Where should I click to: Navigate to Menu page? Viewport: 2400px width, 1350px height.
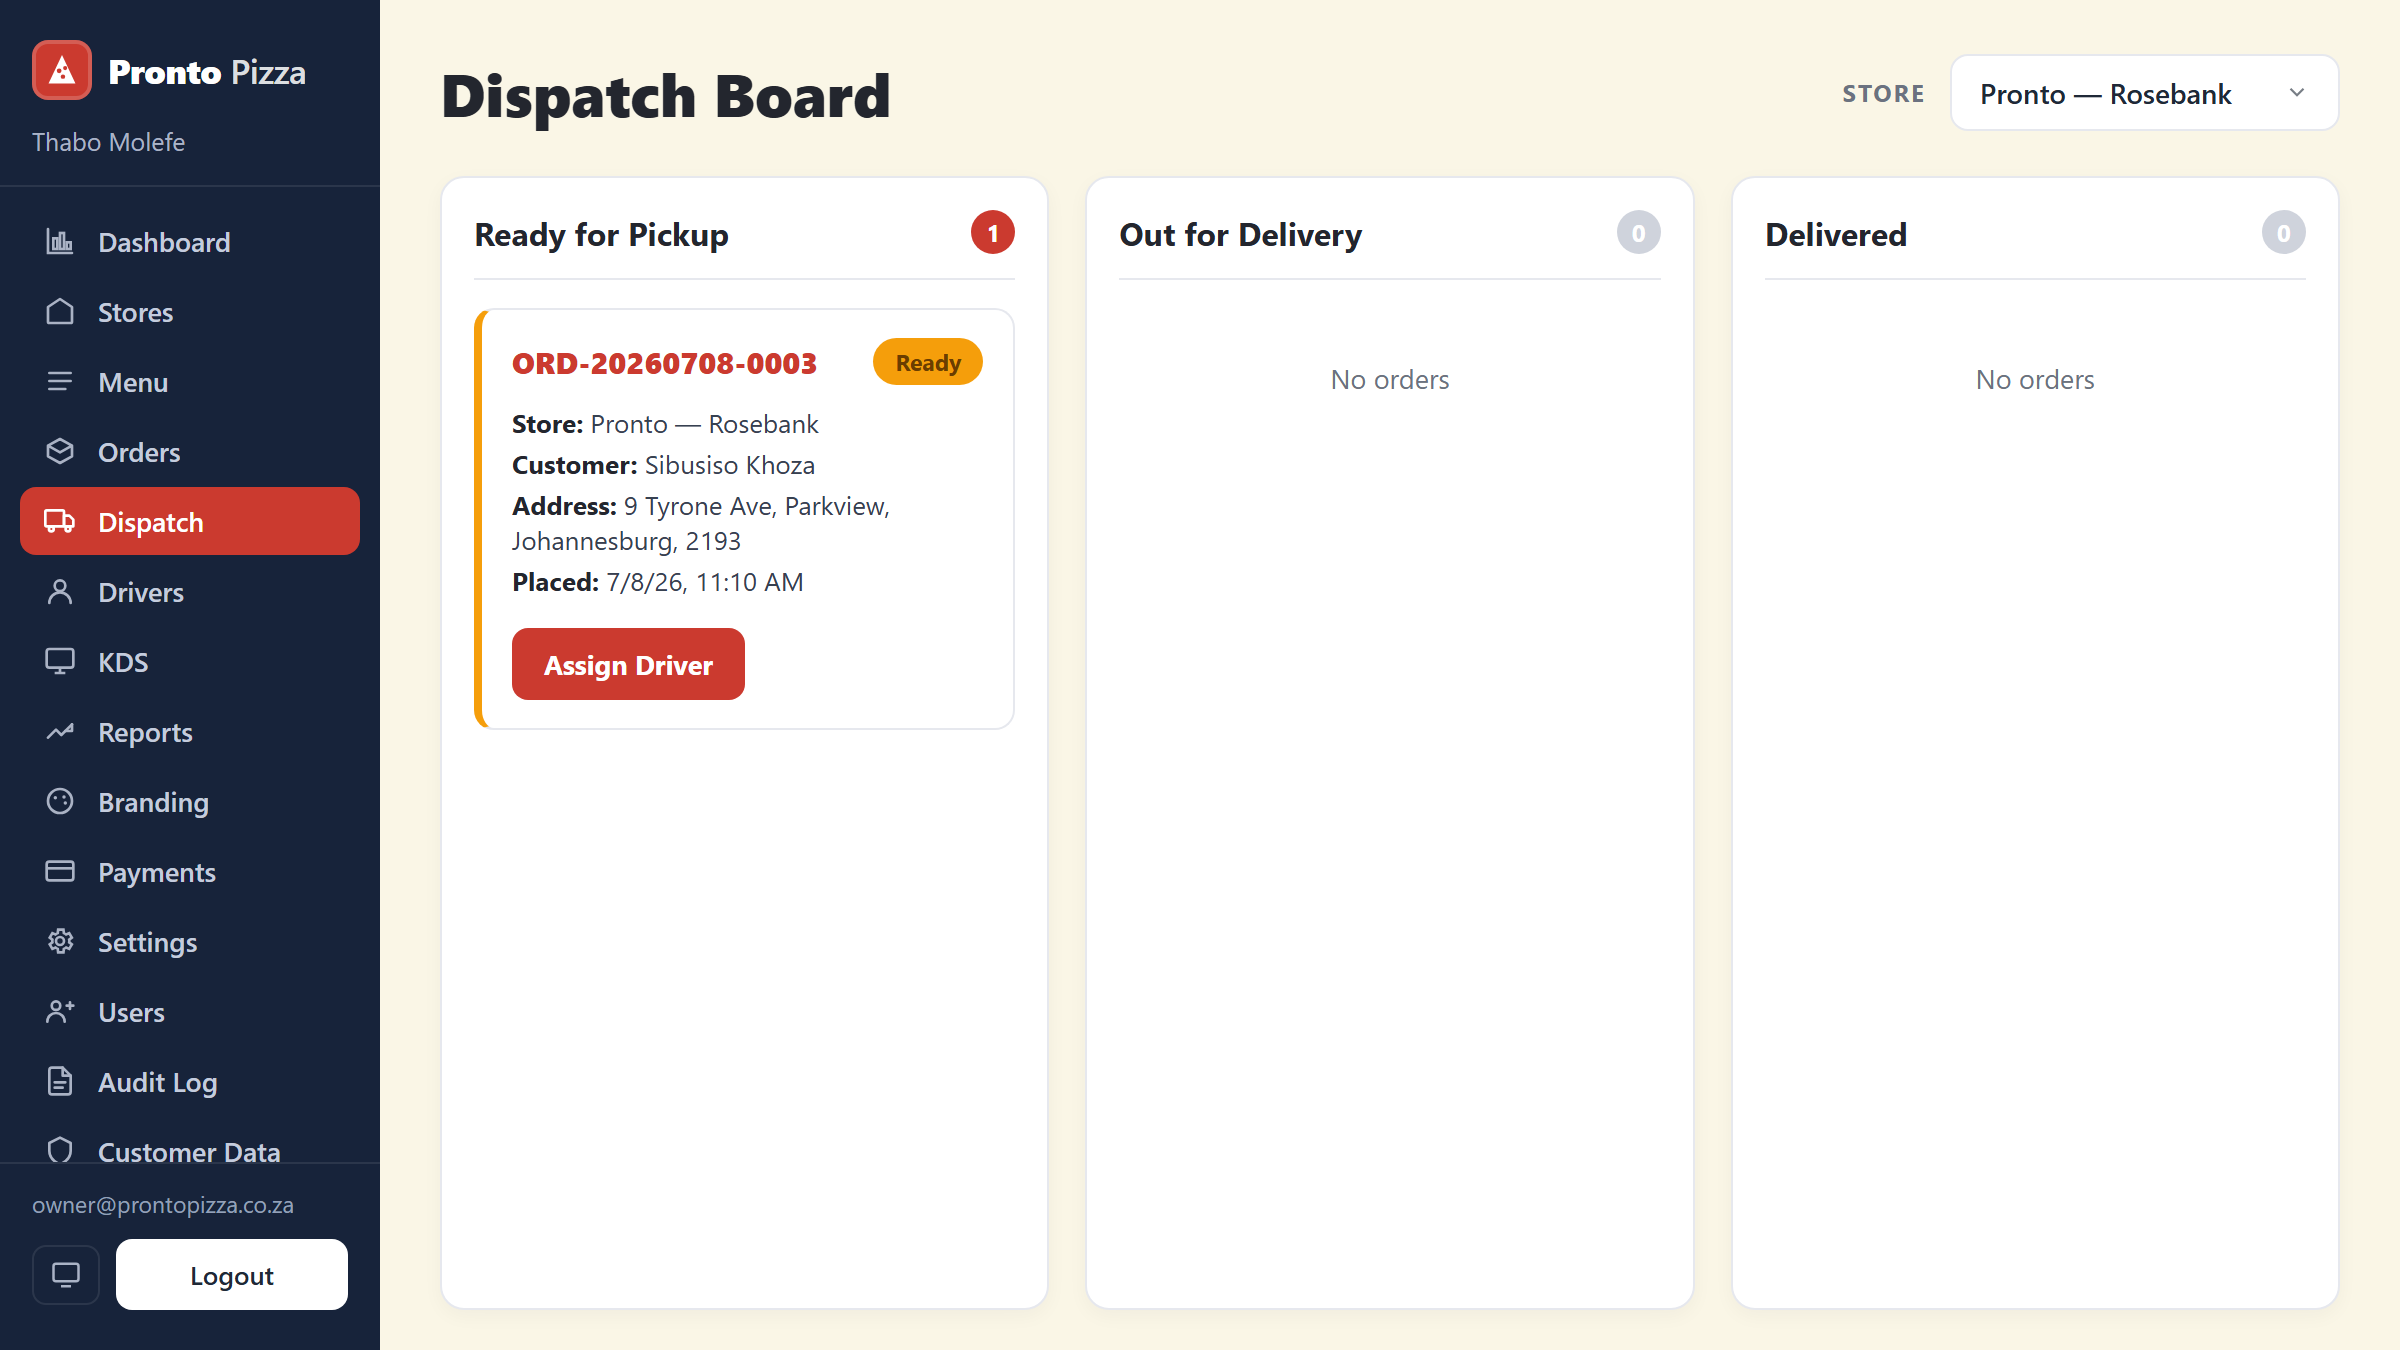[190, 382]
